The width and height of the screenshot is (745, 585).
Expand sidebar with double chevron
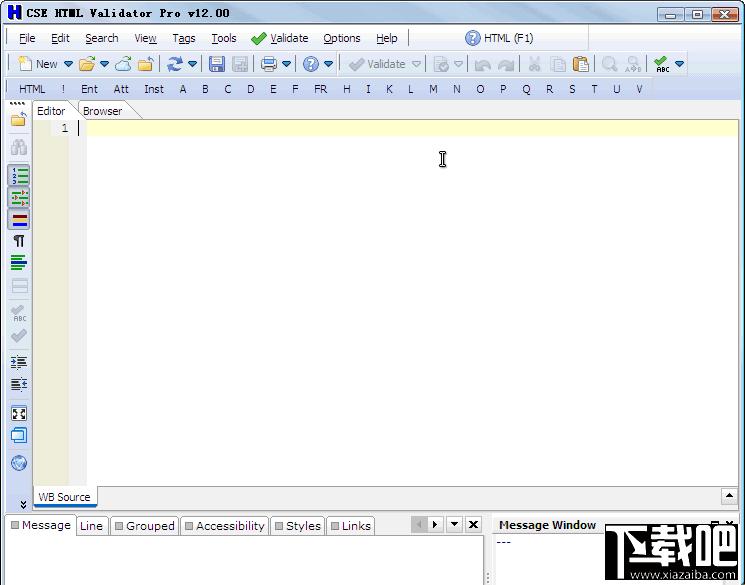[x=23, y=504]
